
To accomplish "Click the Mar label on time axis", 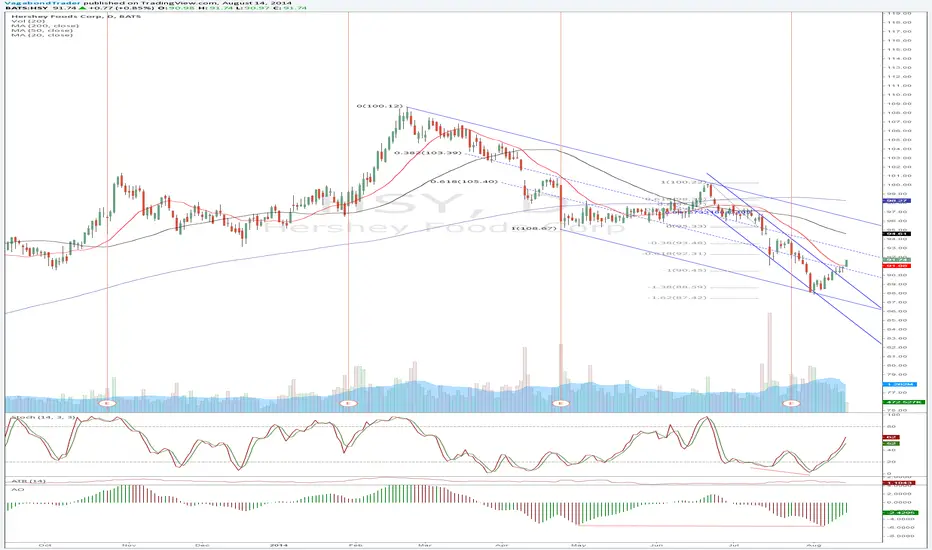I will click(x=424, y=545).
